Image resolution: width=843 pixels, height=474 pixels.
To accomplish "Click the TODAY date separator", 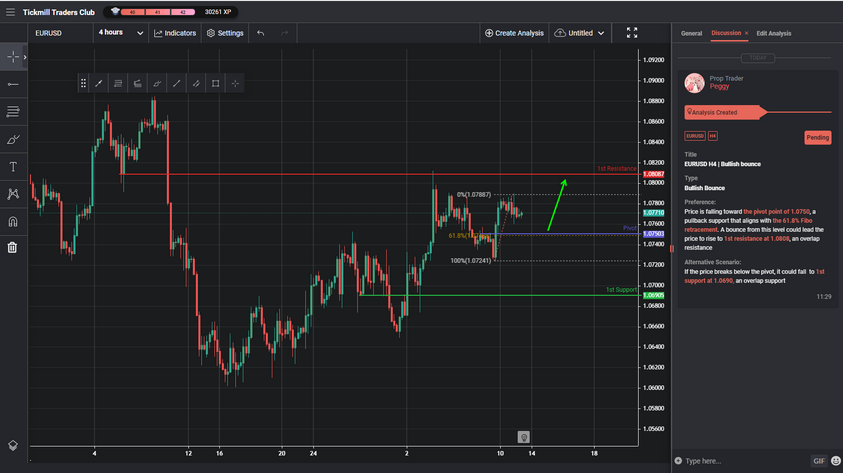I will [758, 58].
